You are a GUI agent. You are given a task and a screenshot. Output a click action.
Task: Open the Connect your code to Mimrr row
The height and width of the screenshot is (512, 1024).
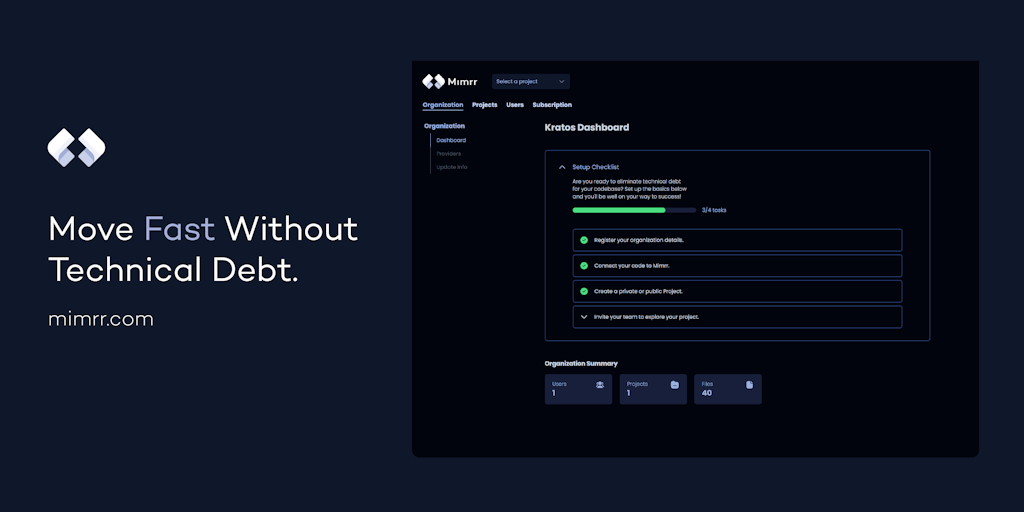coord(737,266)
